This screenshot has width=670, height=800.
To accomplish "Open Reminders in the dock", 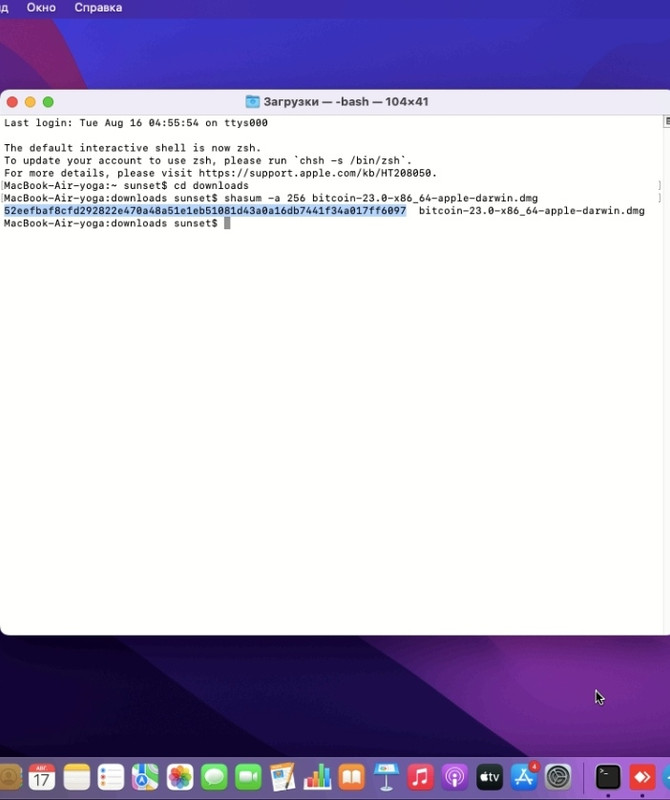I will (111, 777).
